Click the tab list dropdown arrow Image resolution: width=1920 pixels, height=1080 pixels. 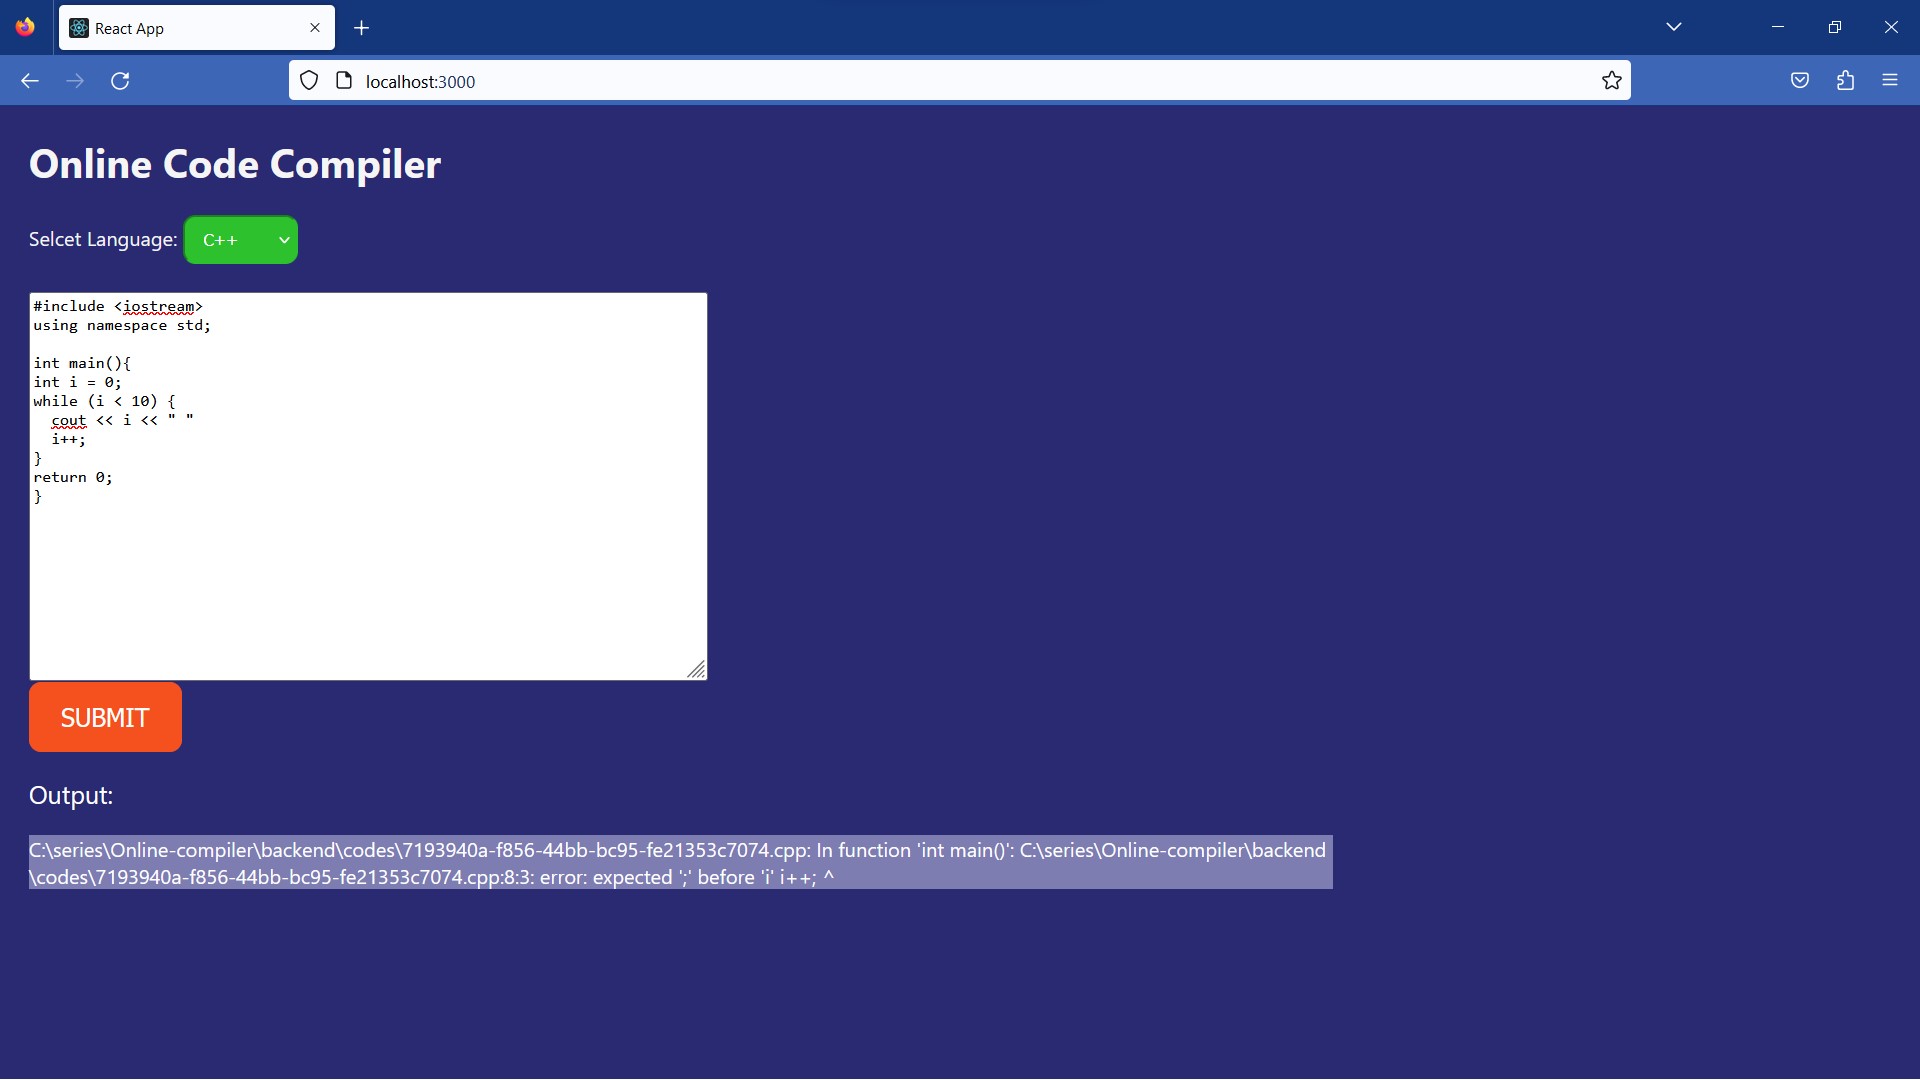[x=1673, y=26]
